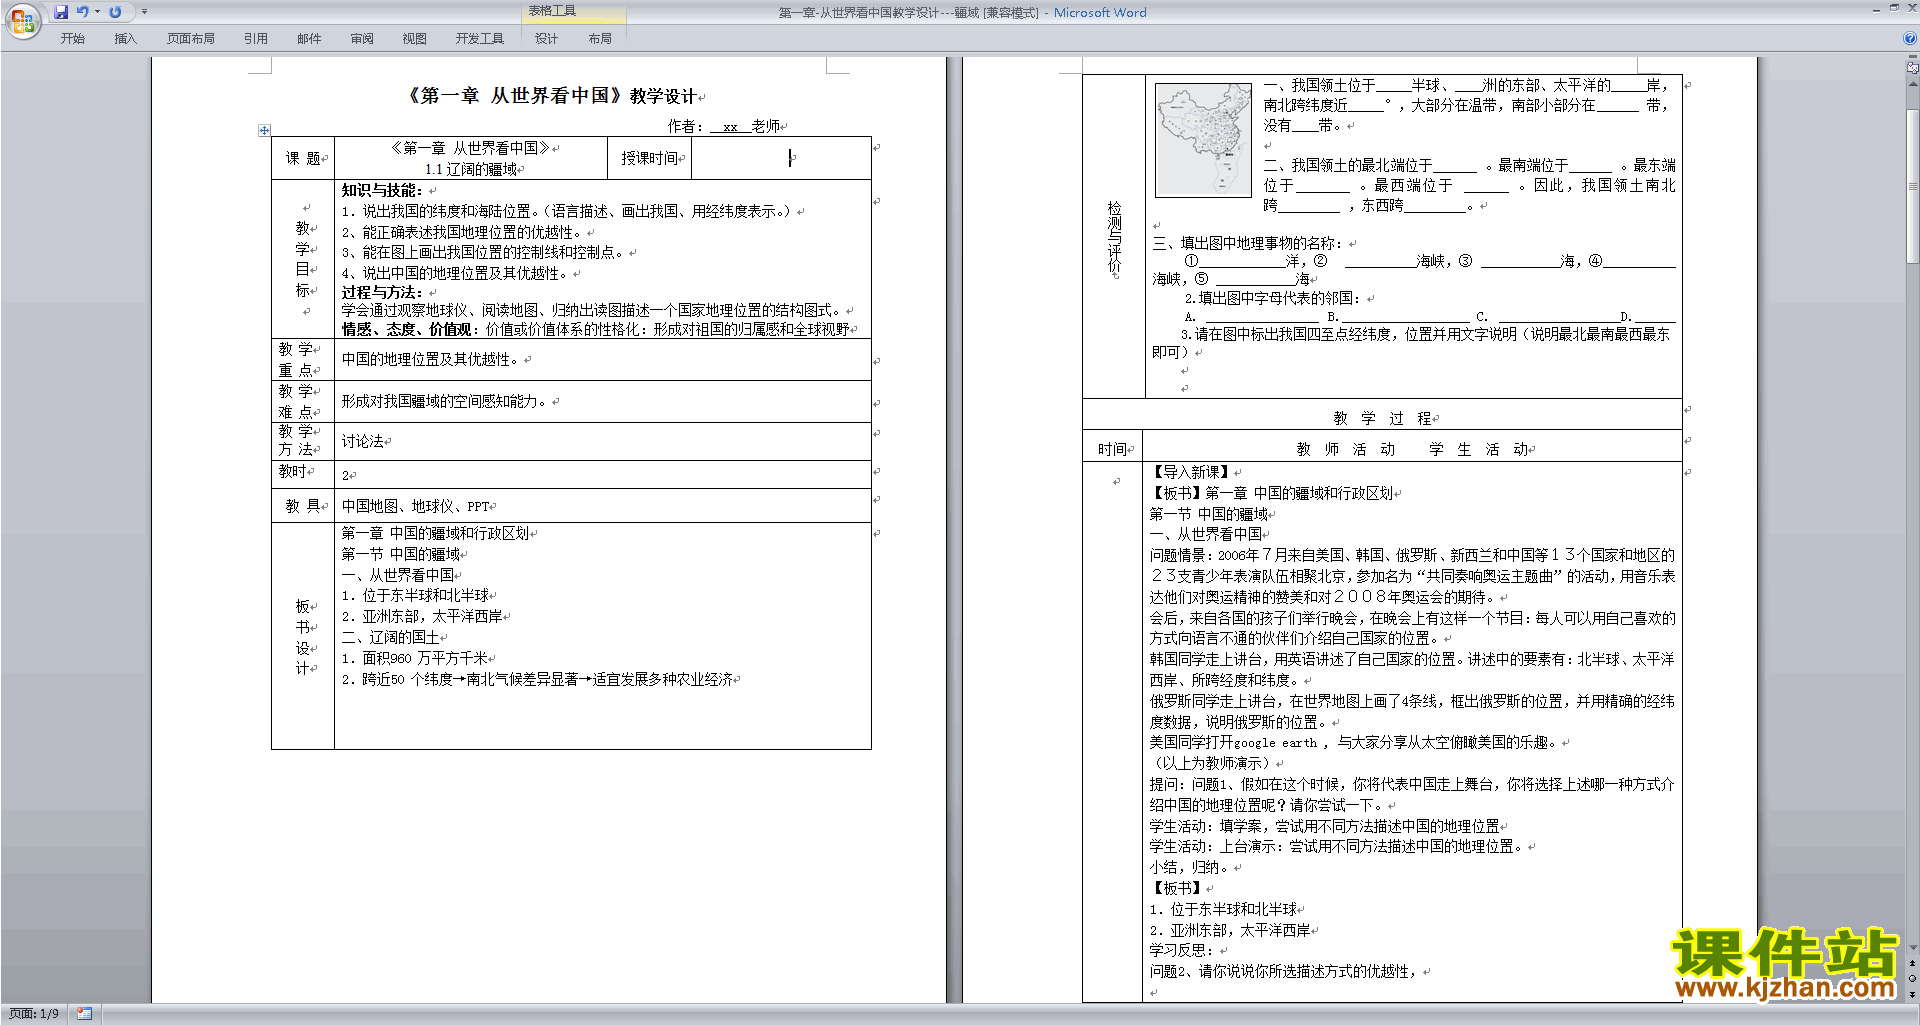1920x1025 pixels.
Task: Undo the last action
Action: point(82,12)
